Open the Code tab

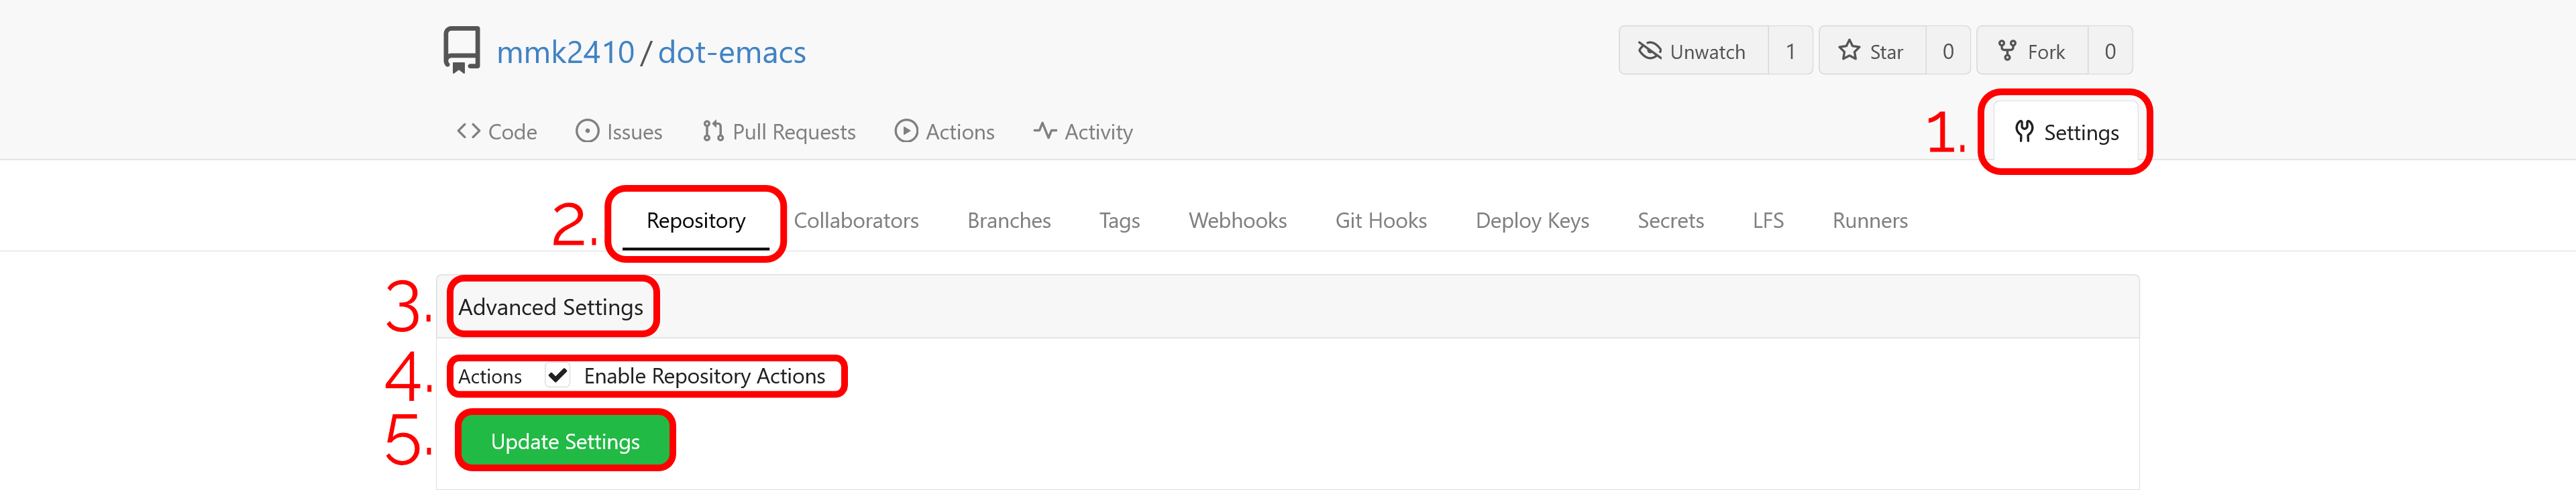[496, 132]
